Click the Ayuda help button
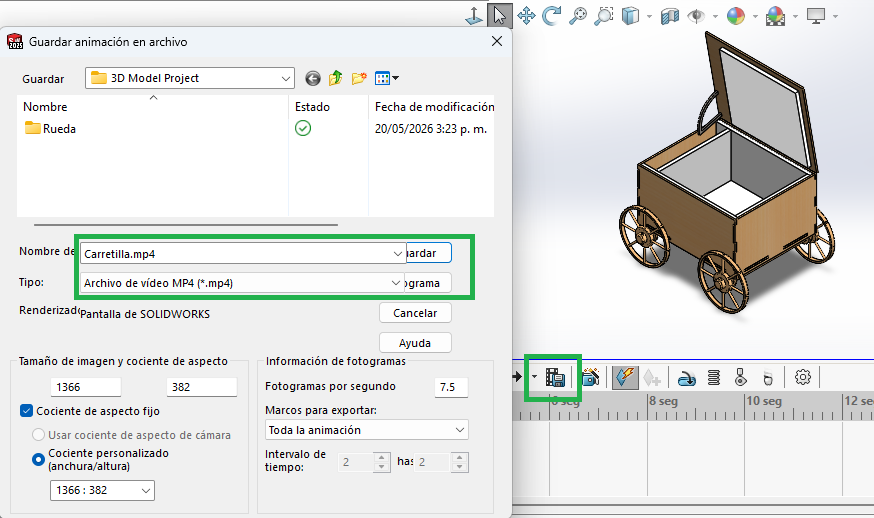The image size is (874, 518). click(415, 343)
